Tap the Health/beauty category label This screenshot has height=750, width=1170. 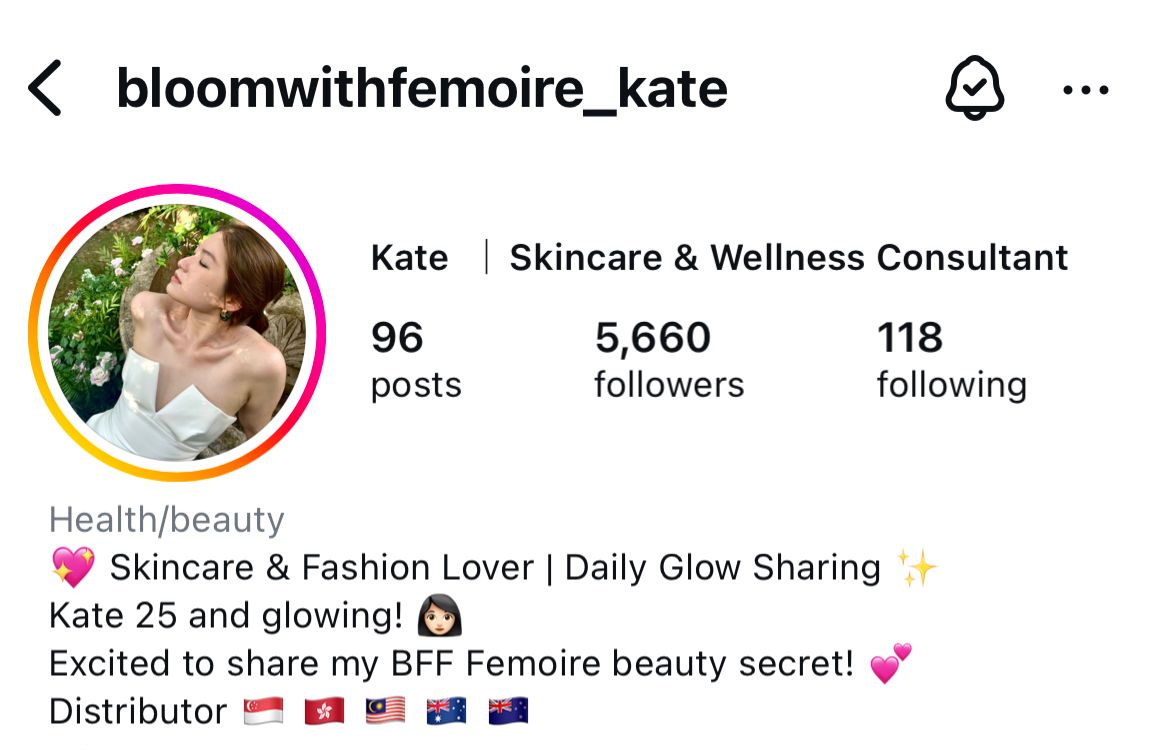coord(166,519)
